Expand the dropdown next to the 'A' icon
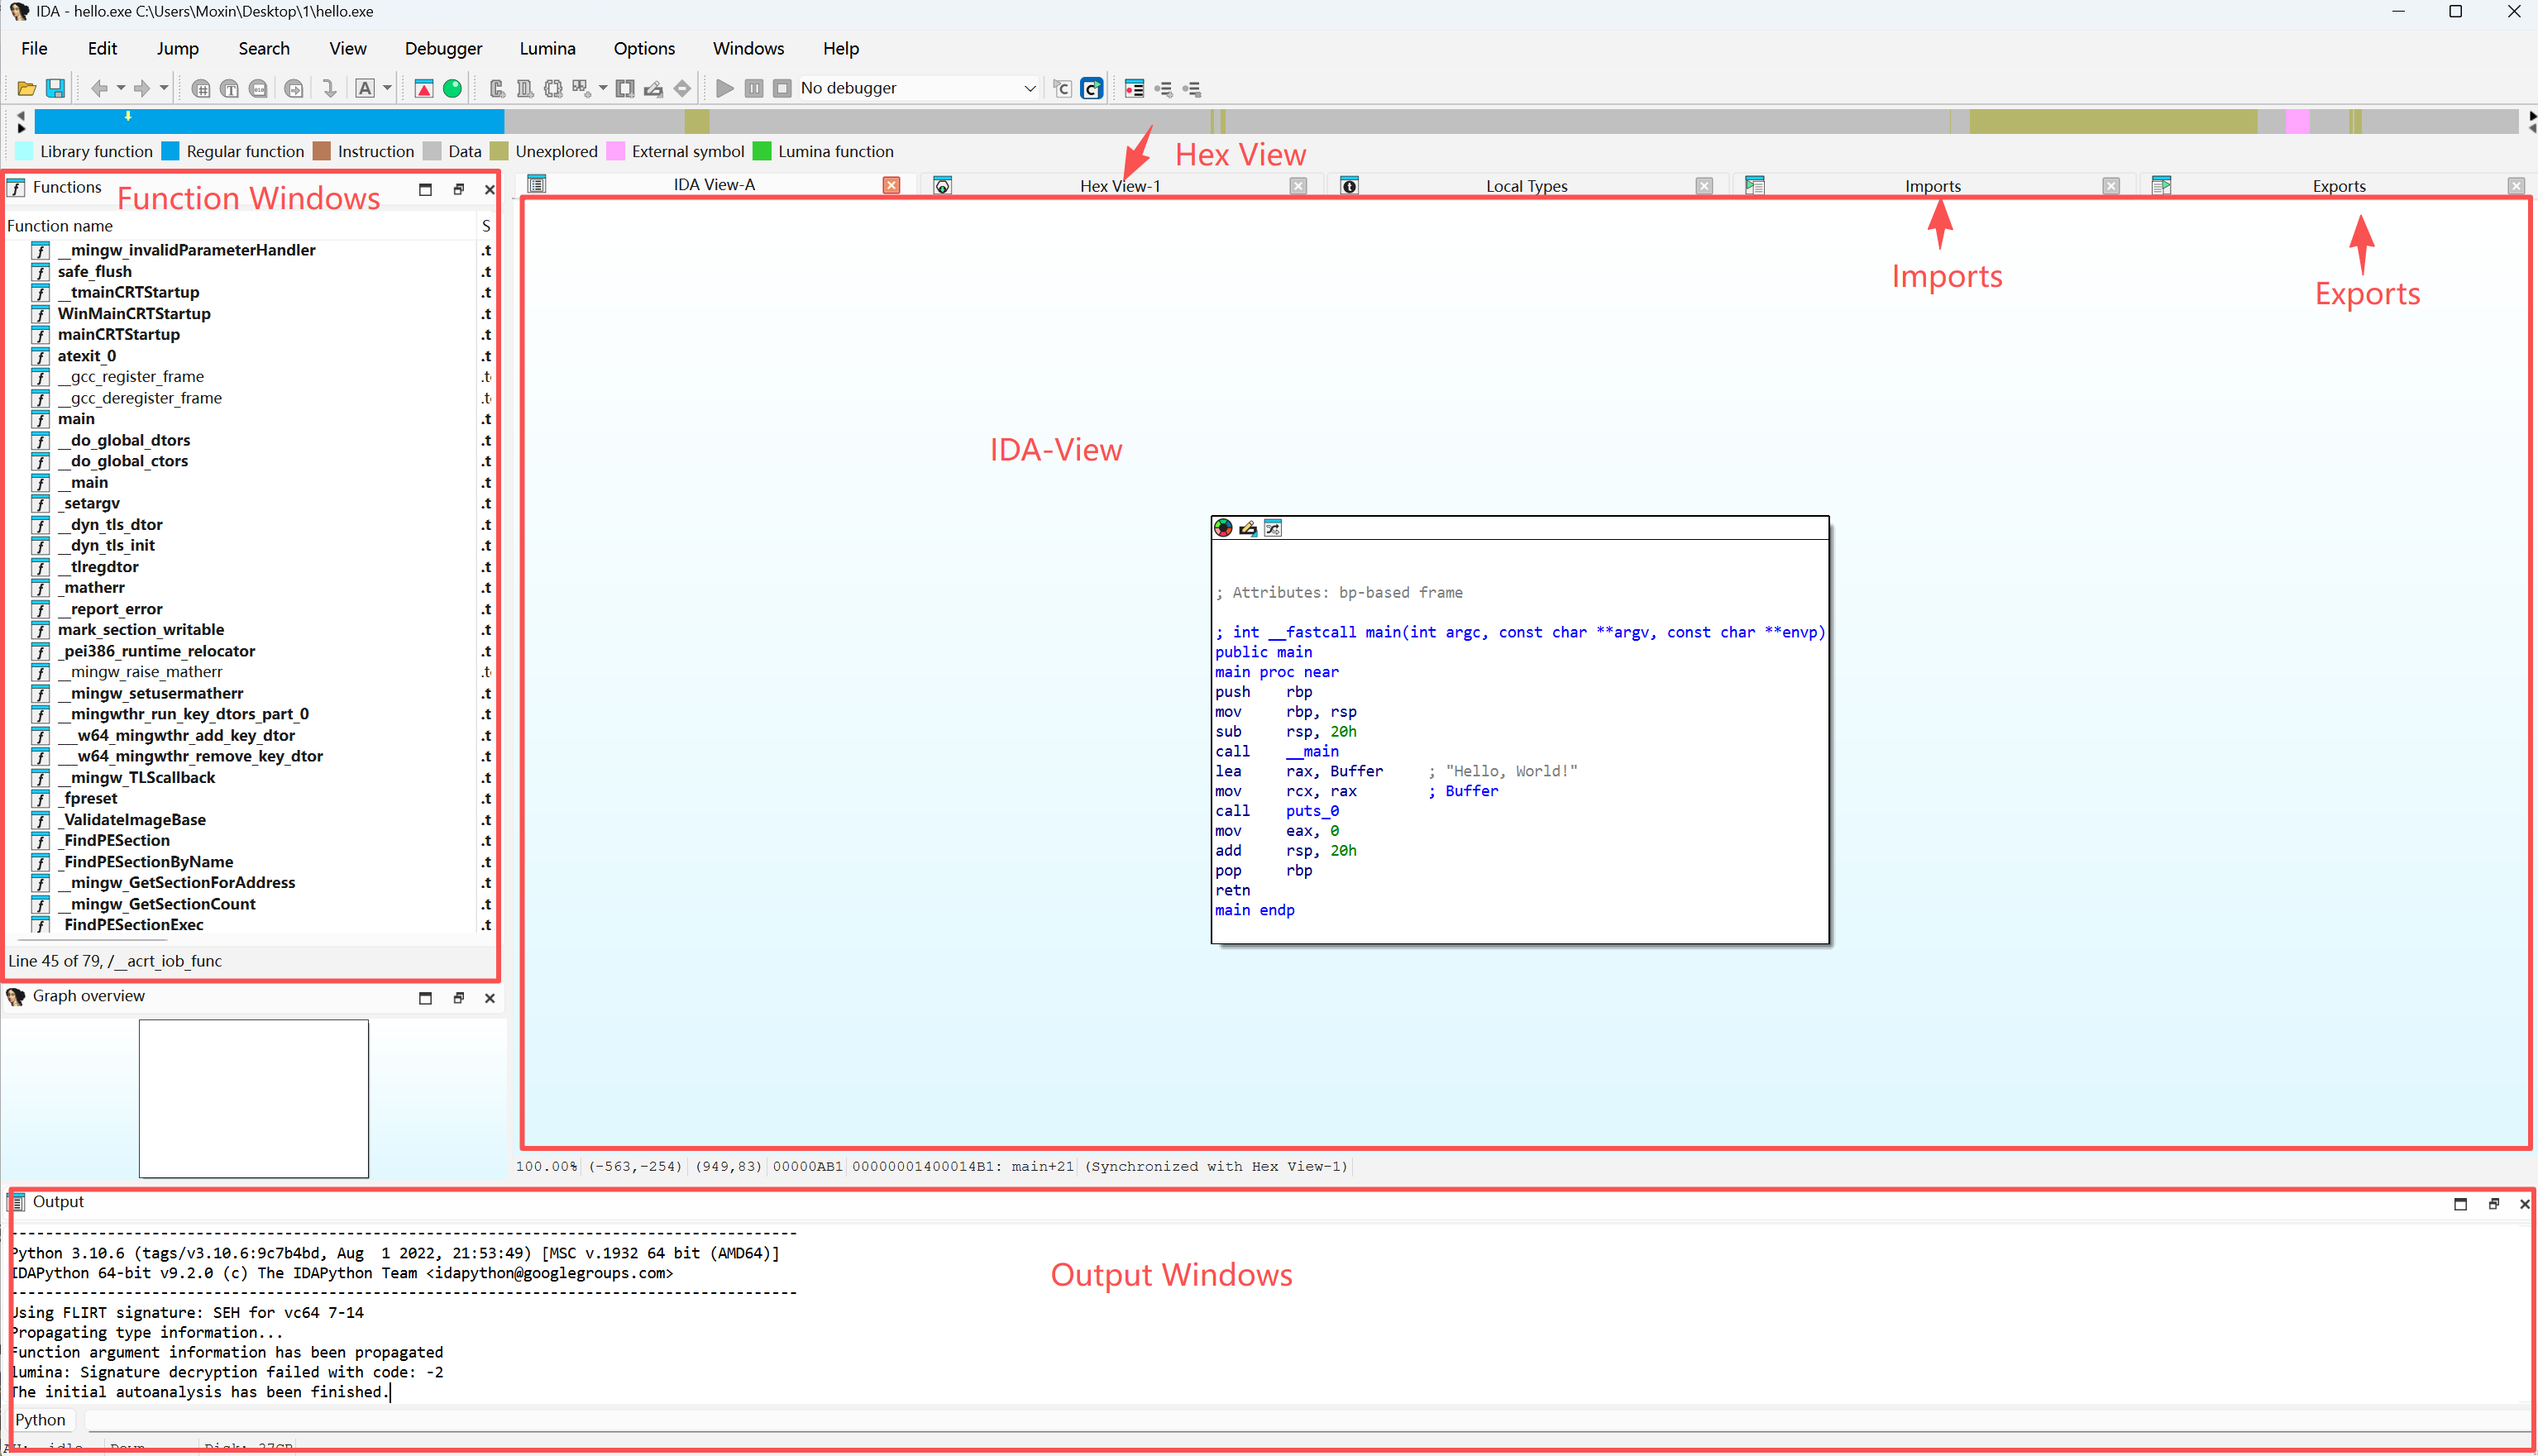The width and height of the screenshot is (2538, 1456). coord(387,88)
